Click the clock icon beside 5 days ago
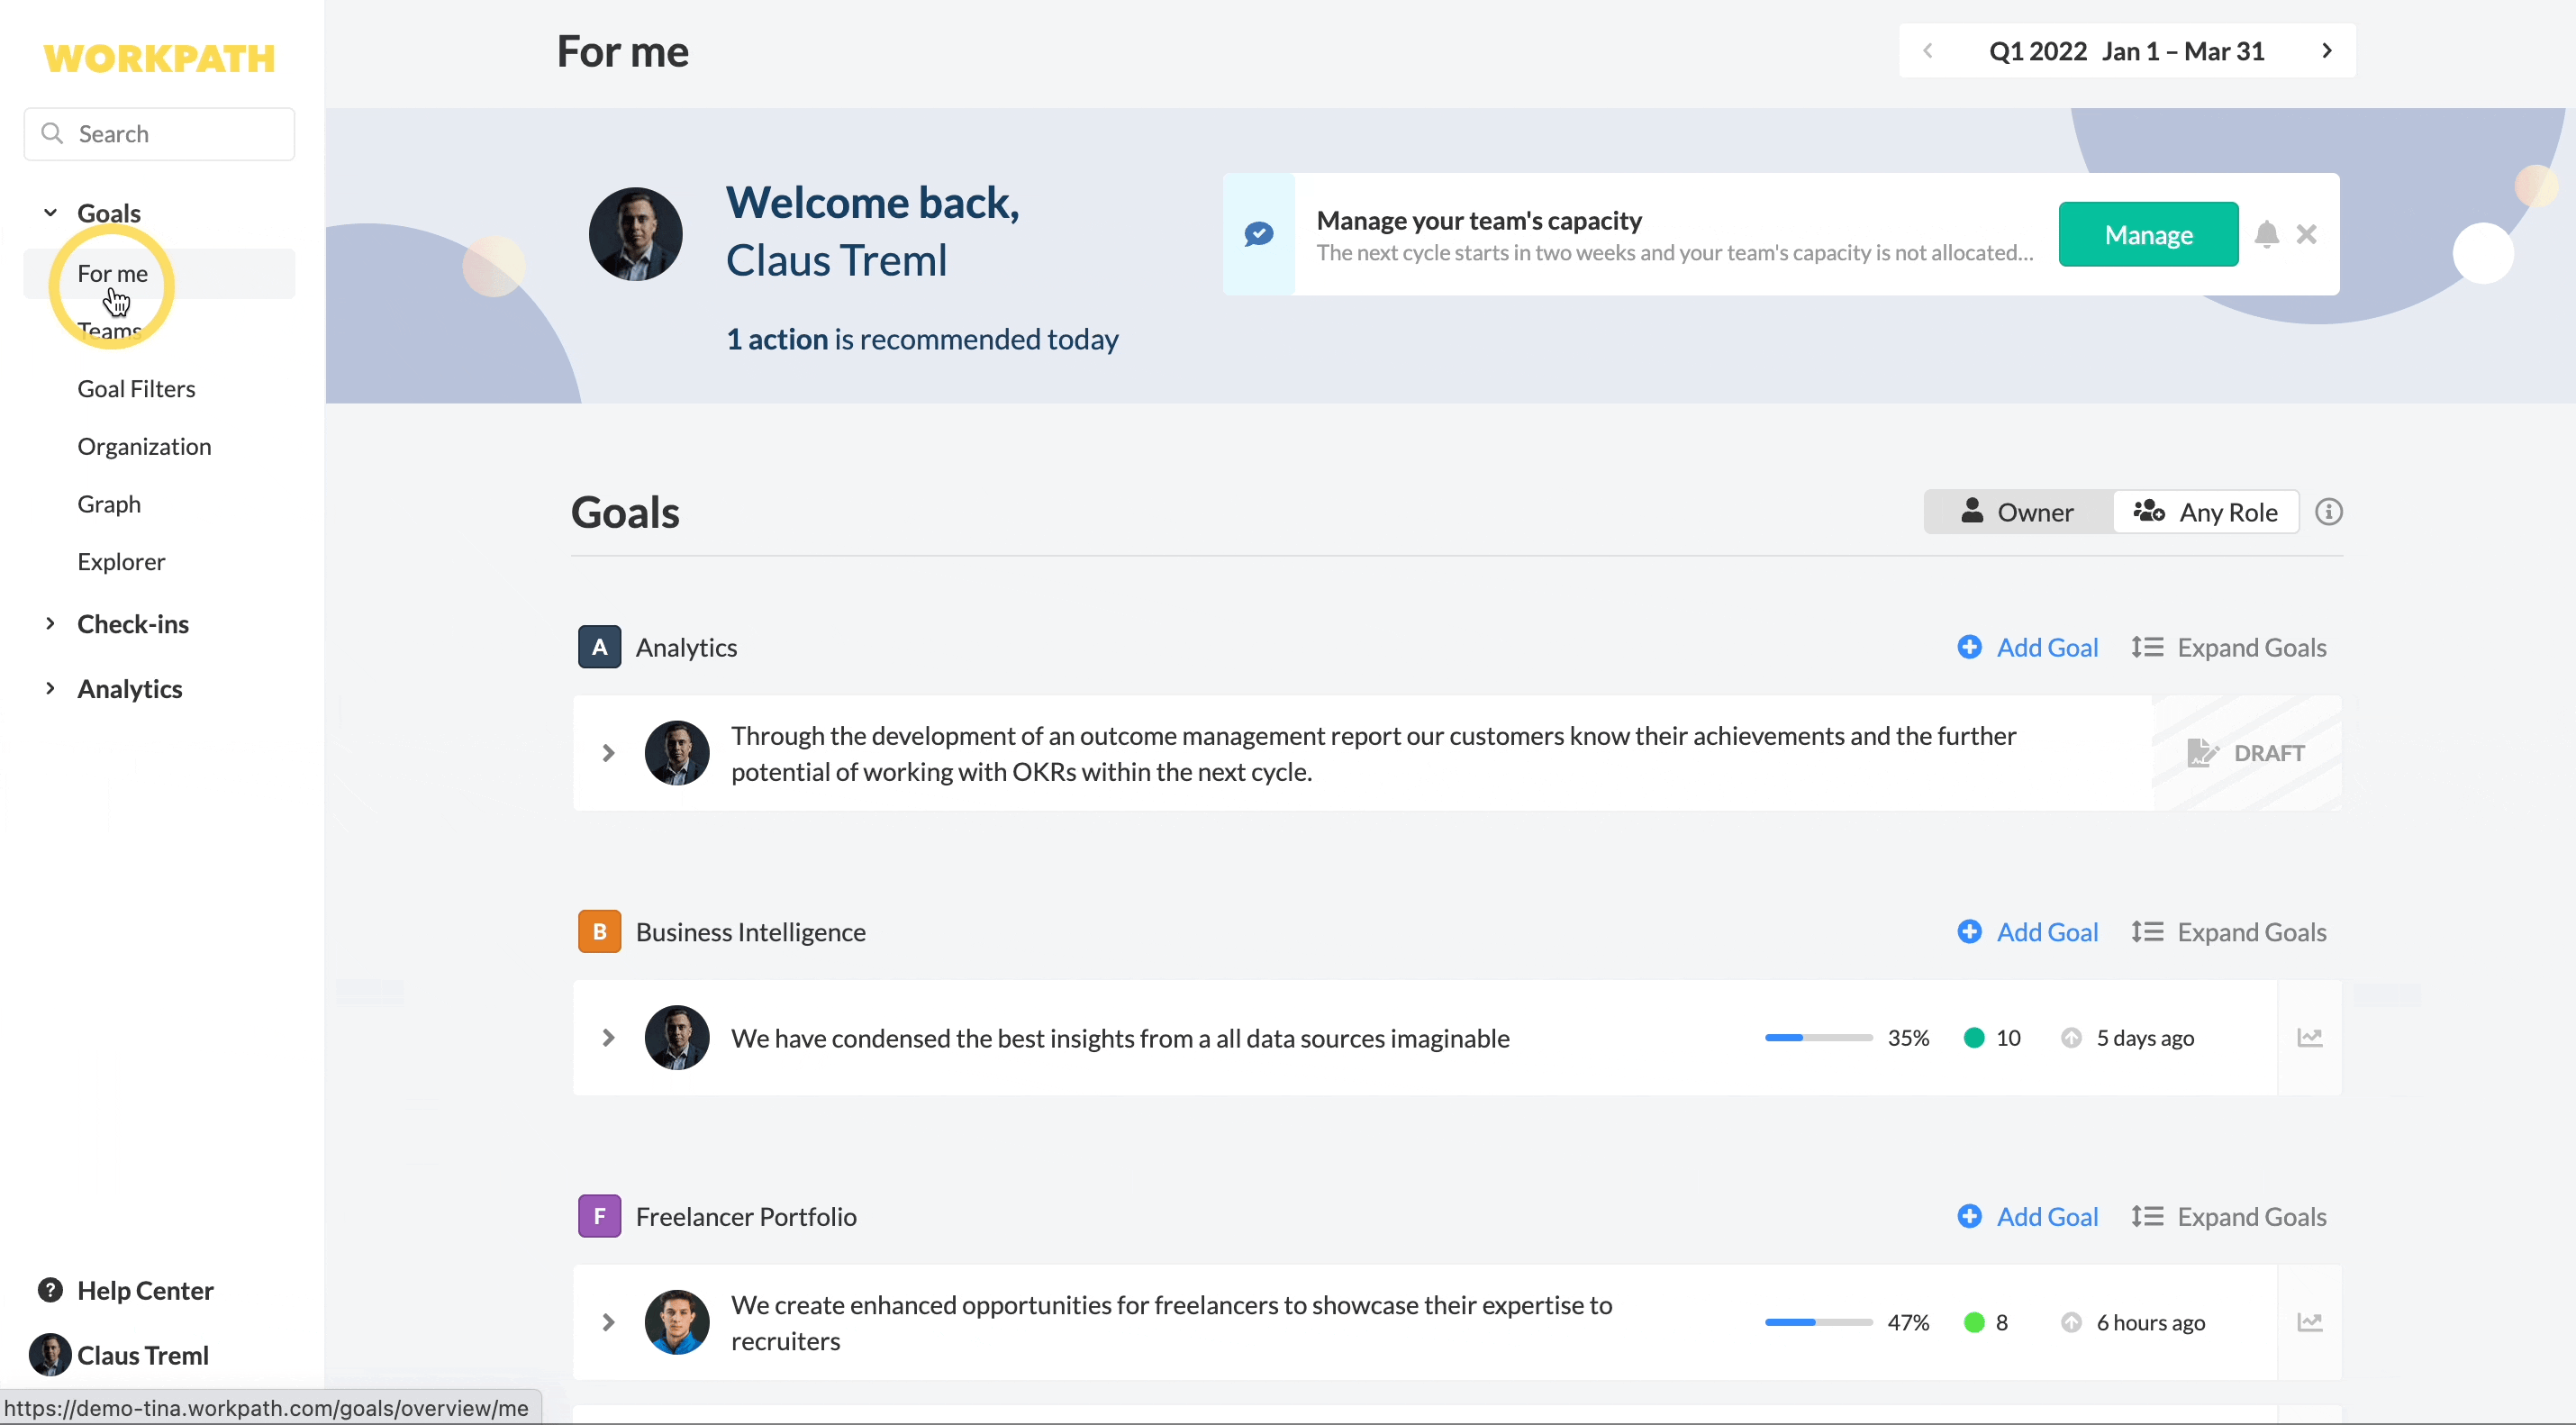The height and width of the screenshot is (1425, 2576). pos(2071,1037)
